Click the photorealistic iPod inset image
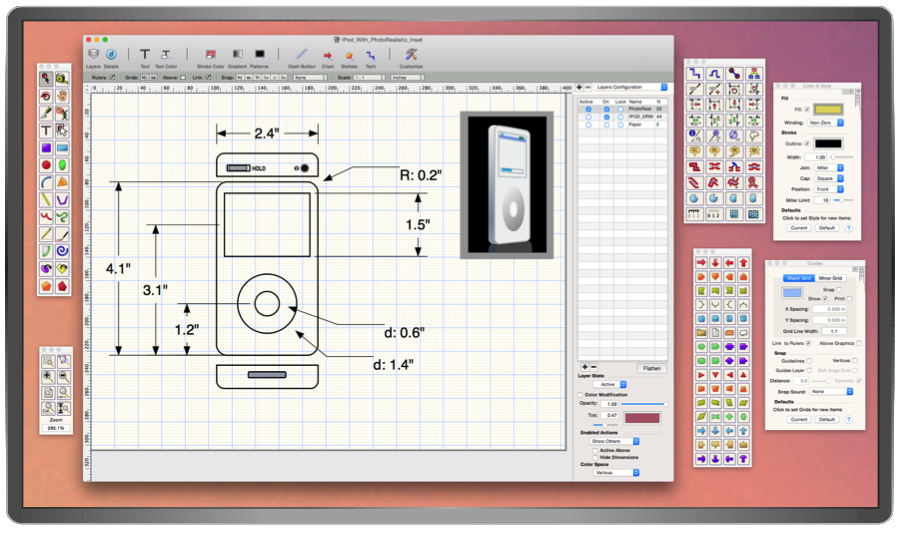Screen dimensions: 900x550 click(x=507, y=185)
